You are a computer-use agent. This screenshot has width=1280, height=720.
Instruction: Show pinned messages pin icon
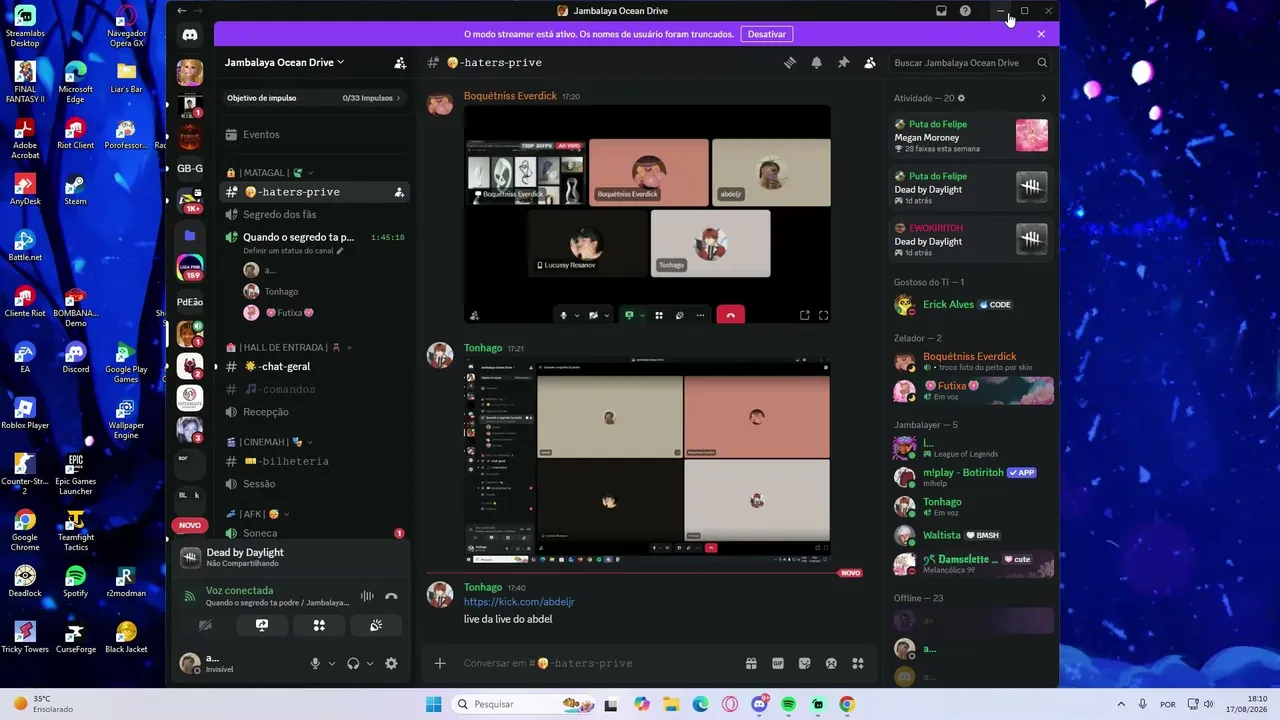click(843, 62)
